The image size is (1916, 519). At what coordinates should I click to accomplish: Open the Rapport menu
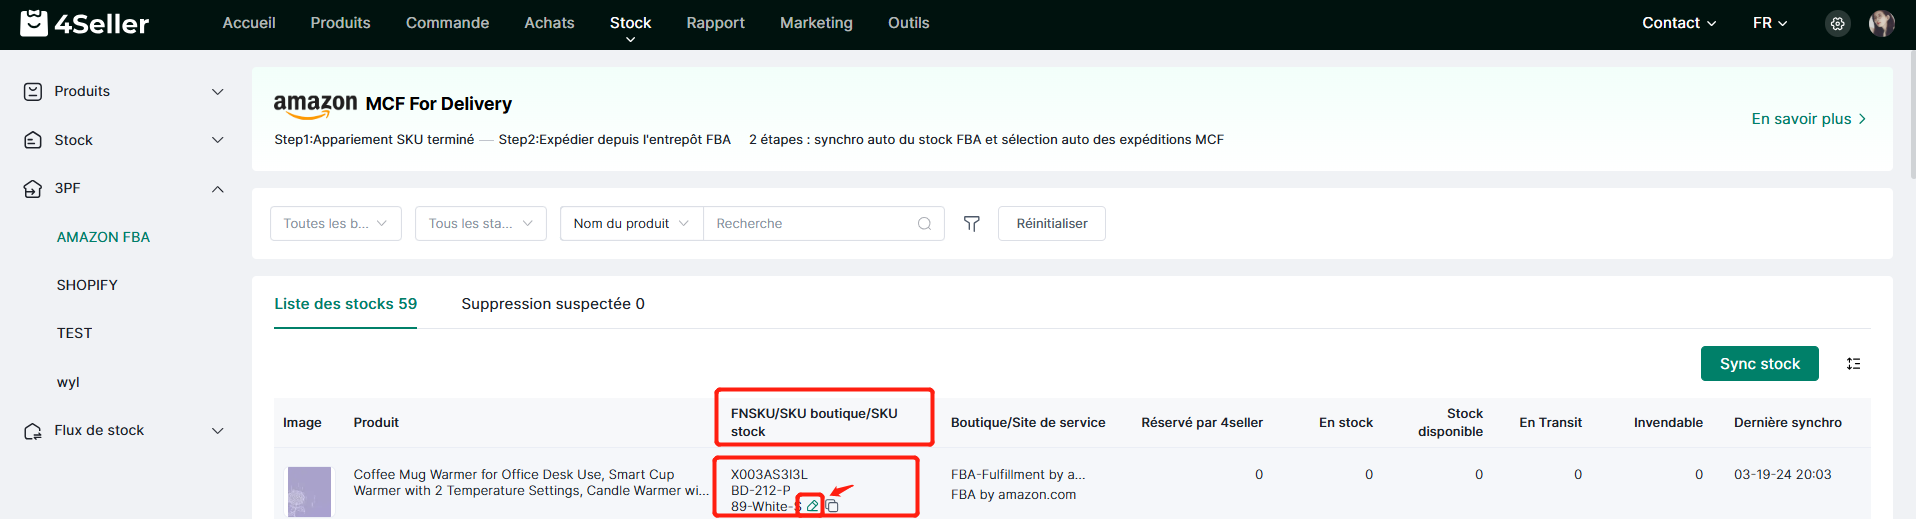(715, 23)
